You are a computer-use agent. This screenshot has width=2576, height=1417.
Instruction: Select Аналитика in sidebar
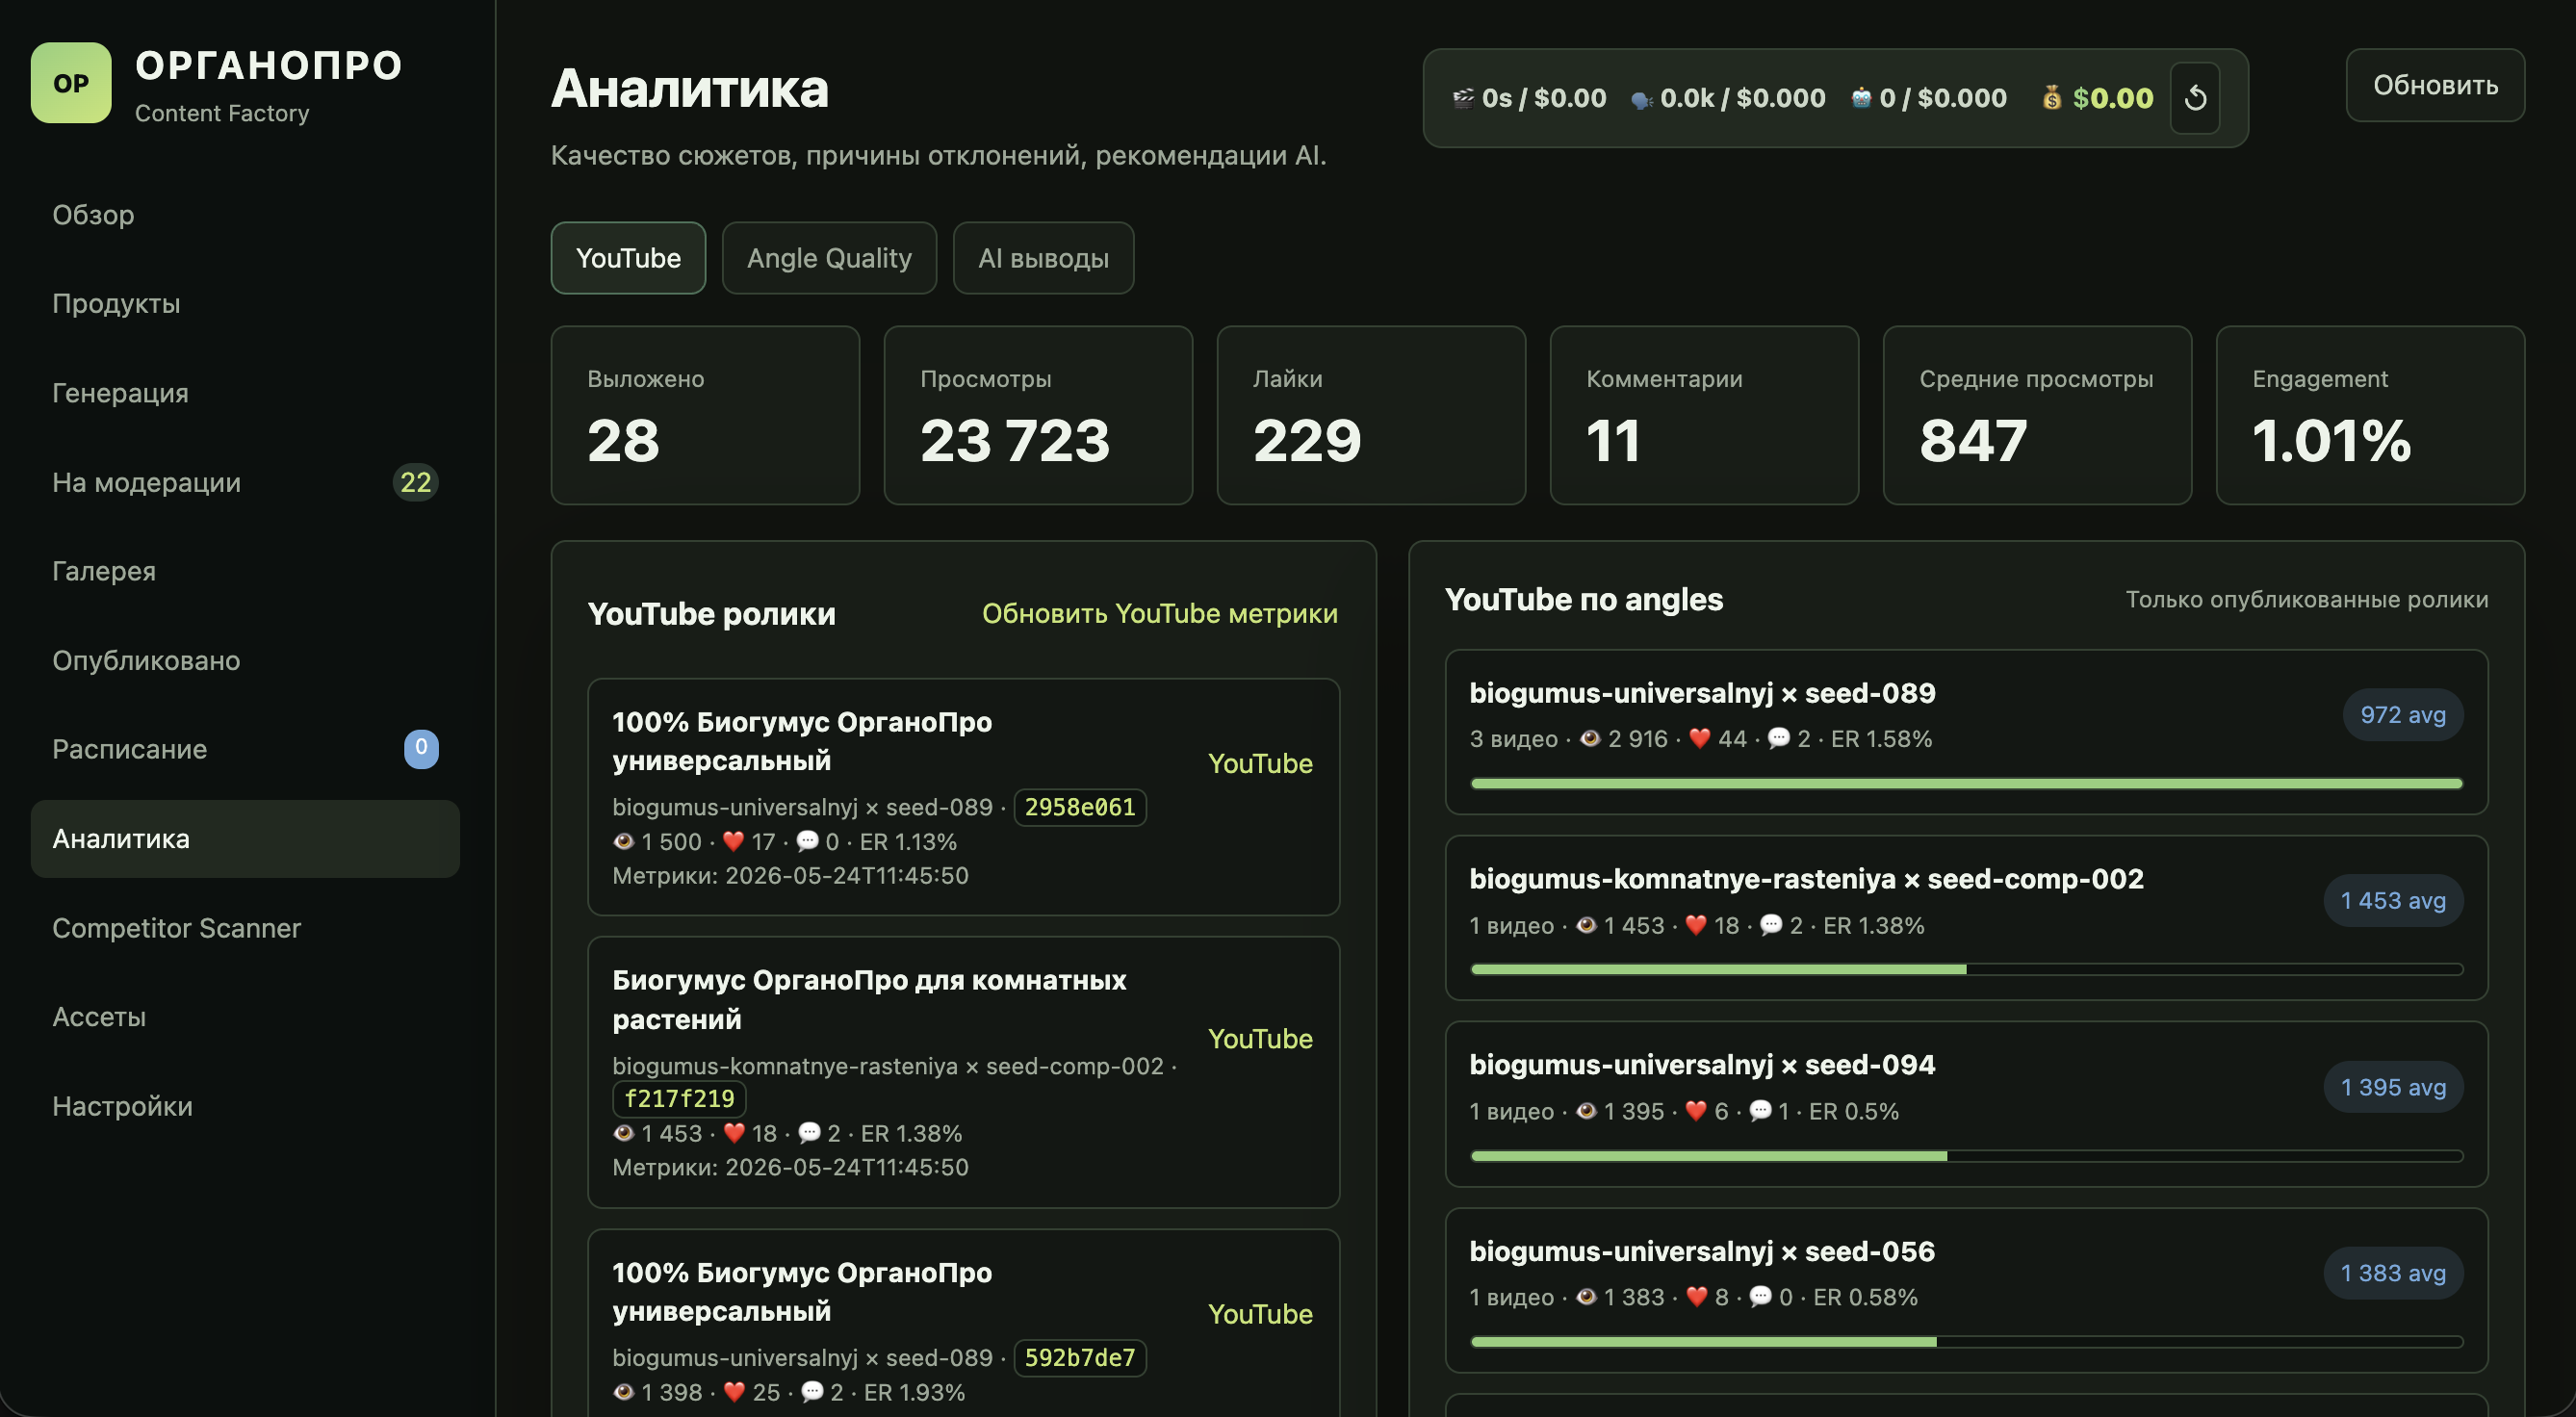point(245,839)
